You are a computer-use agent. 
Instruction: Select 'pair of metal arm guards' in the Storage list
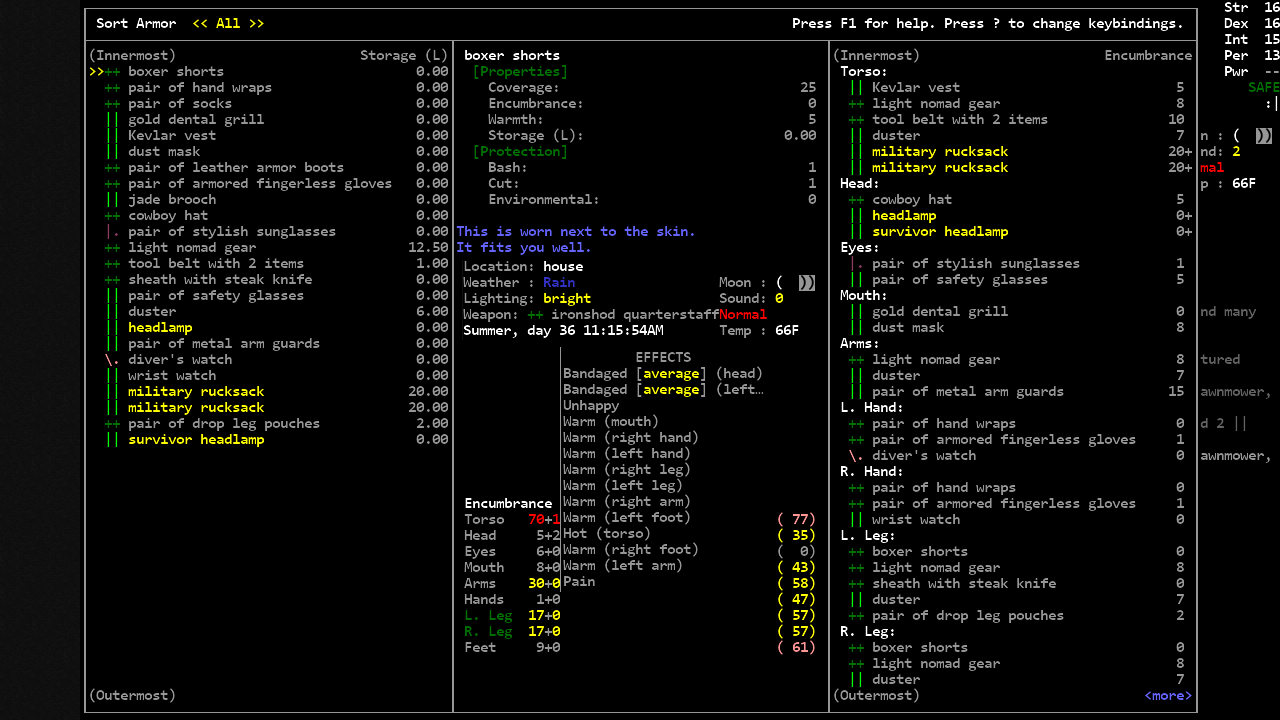[224, 343]
